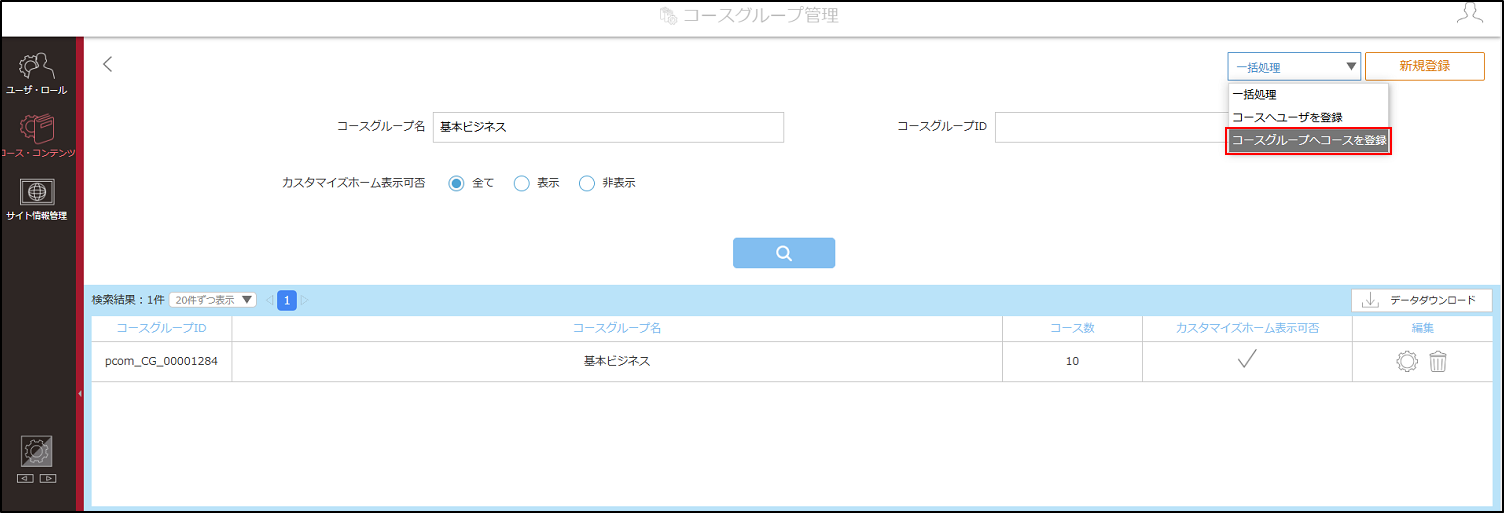
Task: Sort by コースグループ名 column header
Action: pyautogui.click(x=617, y=328)
